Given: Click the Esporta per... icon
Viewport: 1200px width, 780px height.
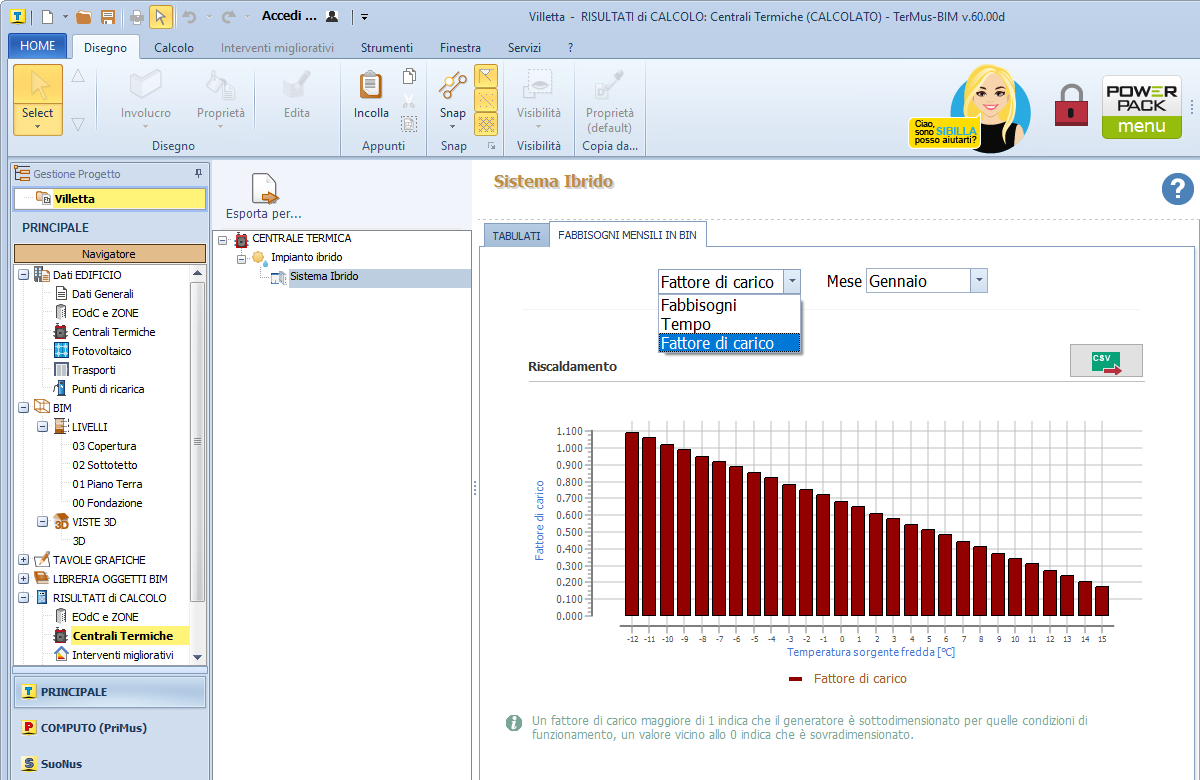Looking at the screenshot, I should (264, 188).
